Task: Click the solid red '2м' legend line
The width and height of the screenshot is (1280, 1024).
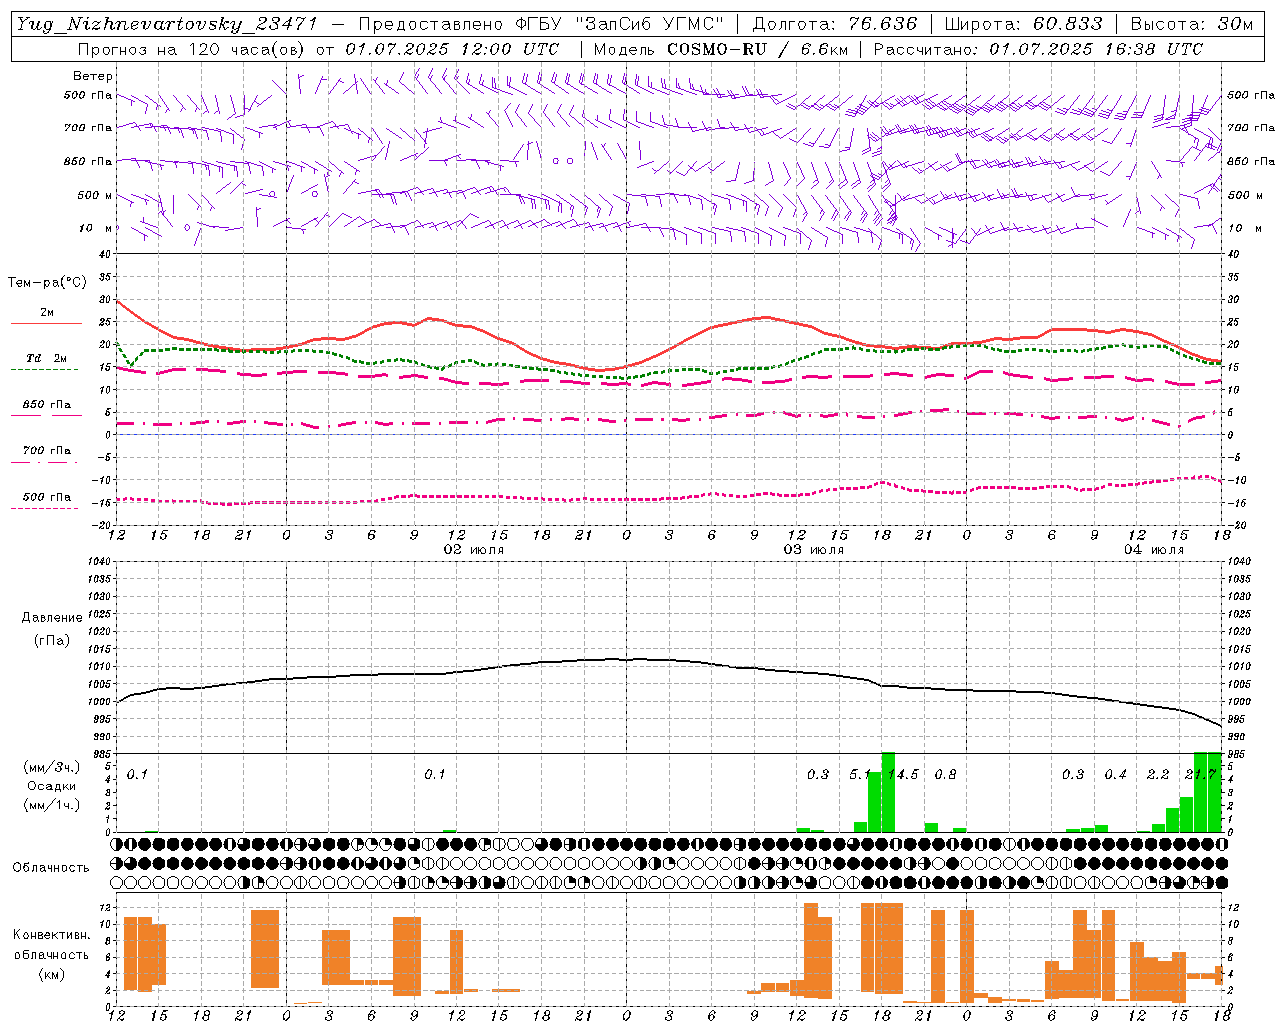Action: (46, 323)
